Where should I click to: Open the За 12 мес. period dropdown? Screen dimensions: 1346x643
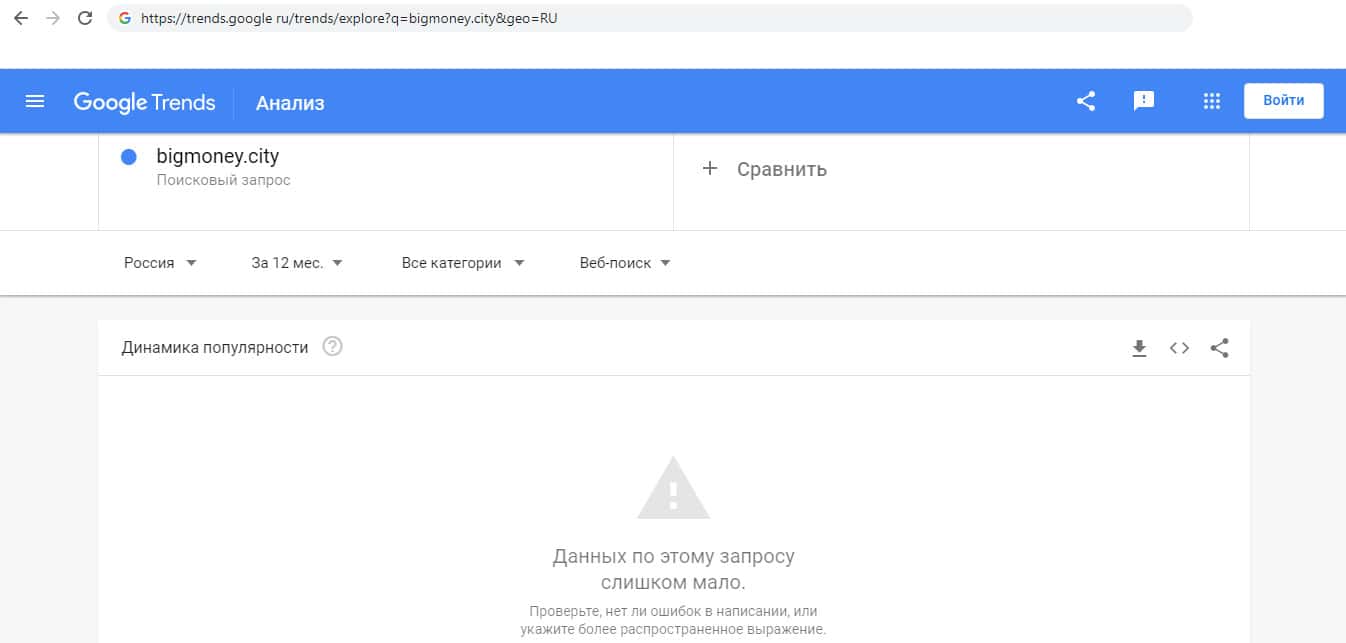tap(297, 263)
